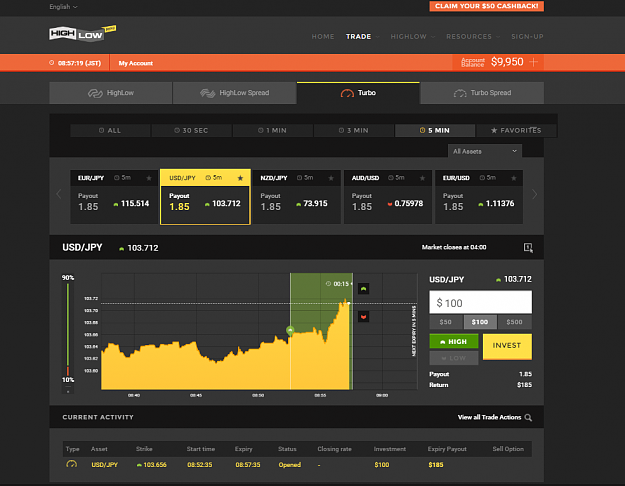Select the USD/JPY asset card
Viewport: 625px width, 486px height.
coord(205,197)
